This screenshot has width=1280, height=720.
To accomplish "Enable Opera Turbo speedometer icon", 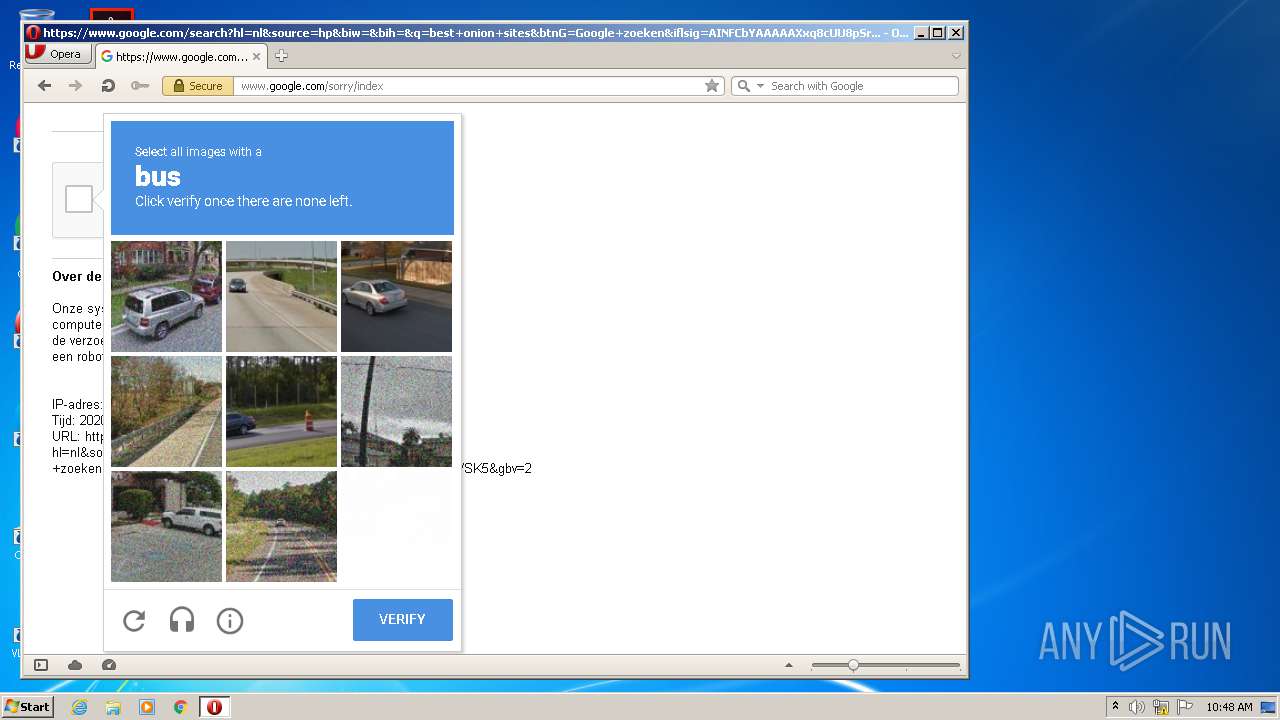I will [x=109, y=665].
